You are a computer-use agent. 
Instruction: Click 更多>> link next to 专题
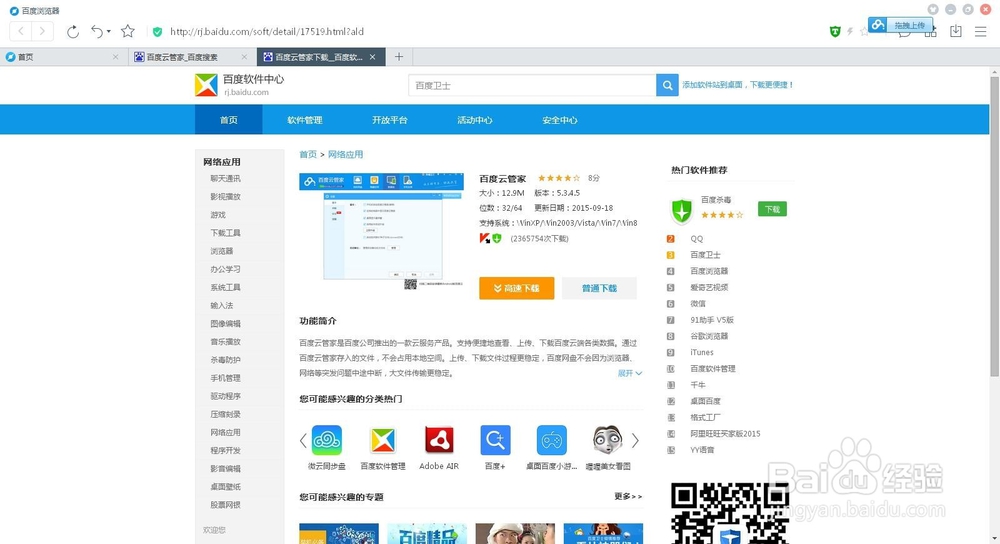click(628, 496)
